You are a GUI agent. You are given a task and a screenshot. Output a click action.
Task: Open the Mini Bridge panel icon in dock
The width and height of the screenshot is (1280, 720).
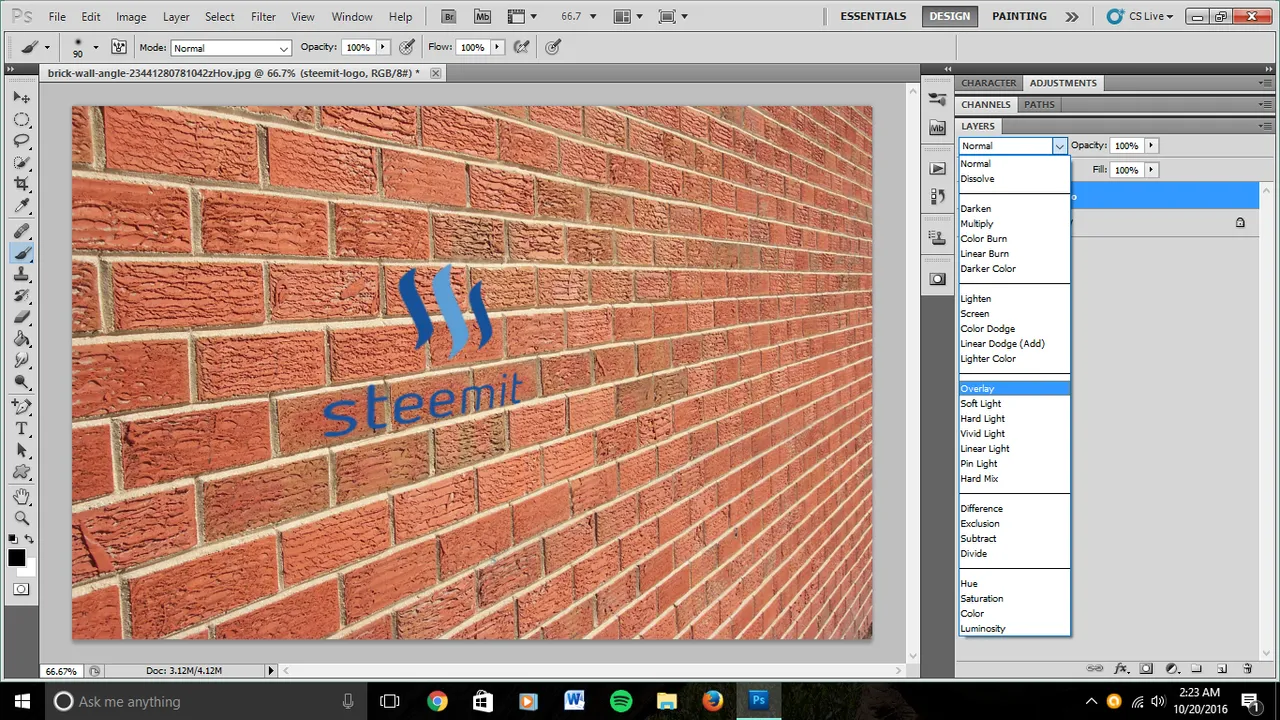tap(937, 128)
